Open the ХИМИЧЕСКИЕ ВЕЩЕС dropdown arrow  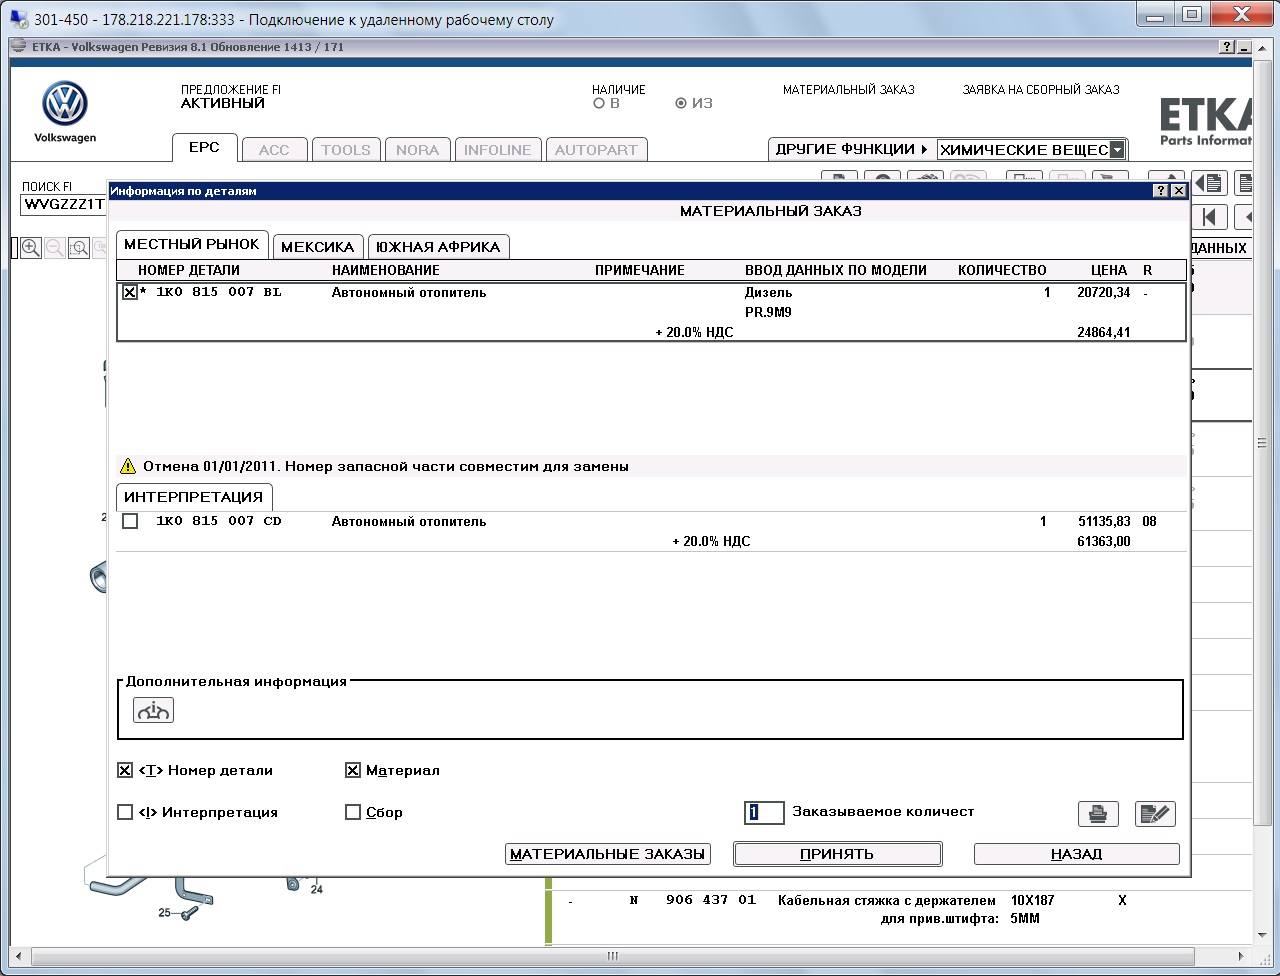click(1117, 150)
